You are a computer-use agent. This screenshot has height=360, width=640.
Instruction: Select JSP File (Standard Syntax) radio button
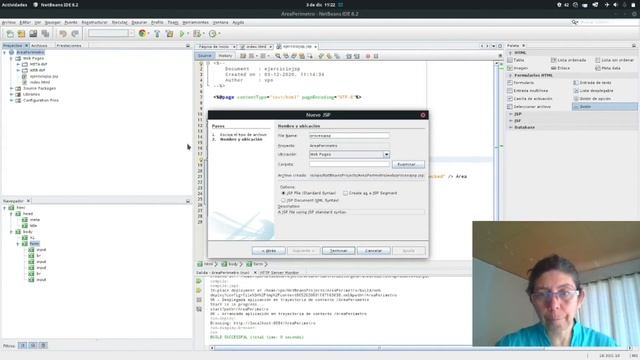tap(283, 193)
